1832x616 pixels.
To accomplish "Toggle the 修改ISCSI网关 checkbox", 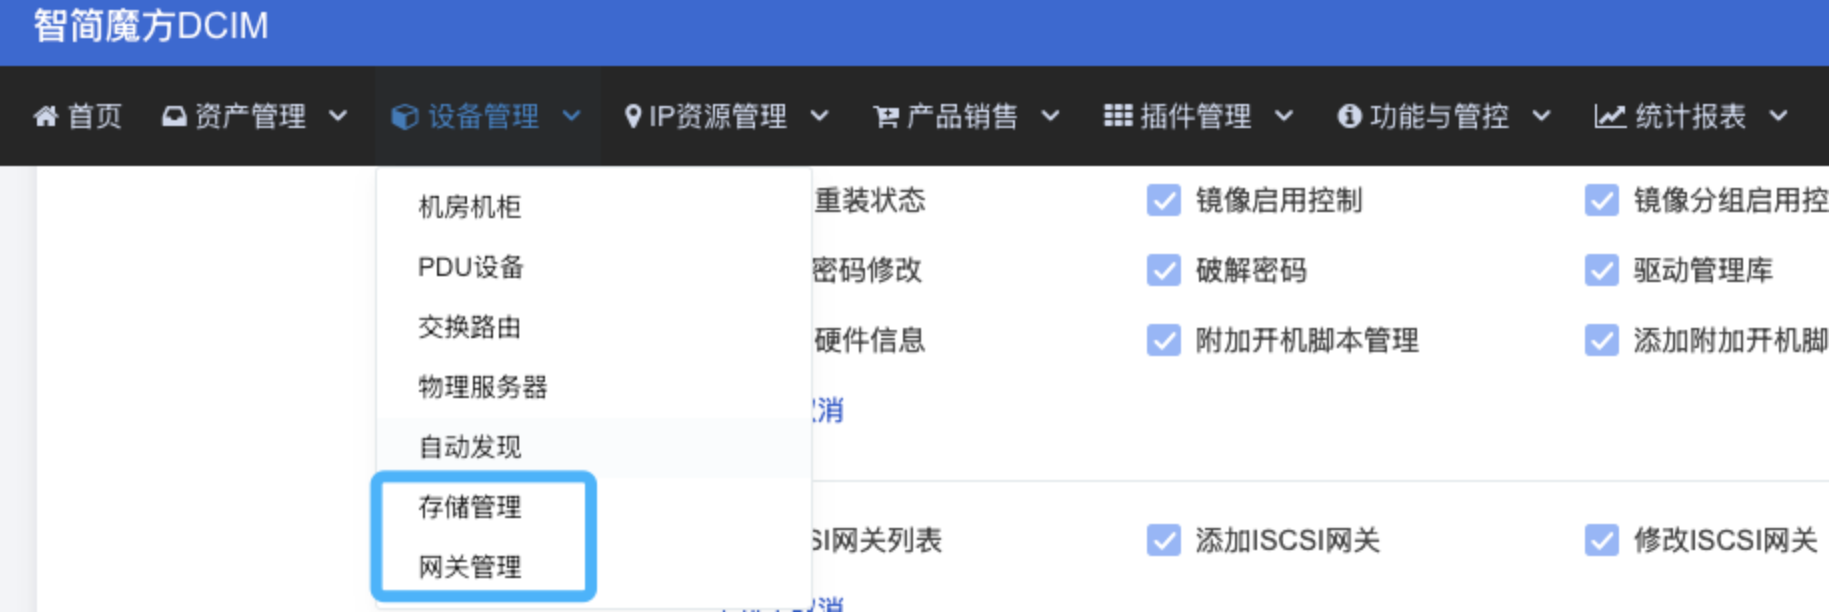I will (x=1601, y=540).
